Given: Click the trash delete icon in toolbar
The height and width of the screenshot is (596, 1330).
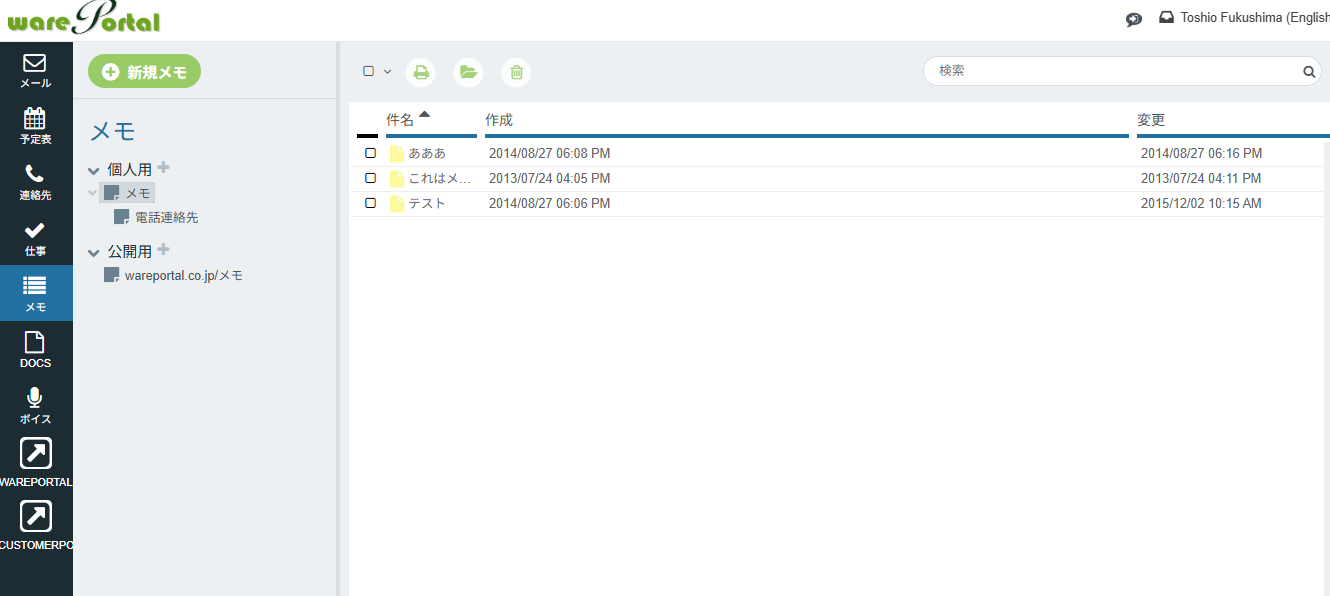Looking at the screenshot, I should click(516, 72).
